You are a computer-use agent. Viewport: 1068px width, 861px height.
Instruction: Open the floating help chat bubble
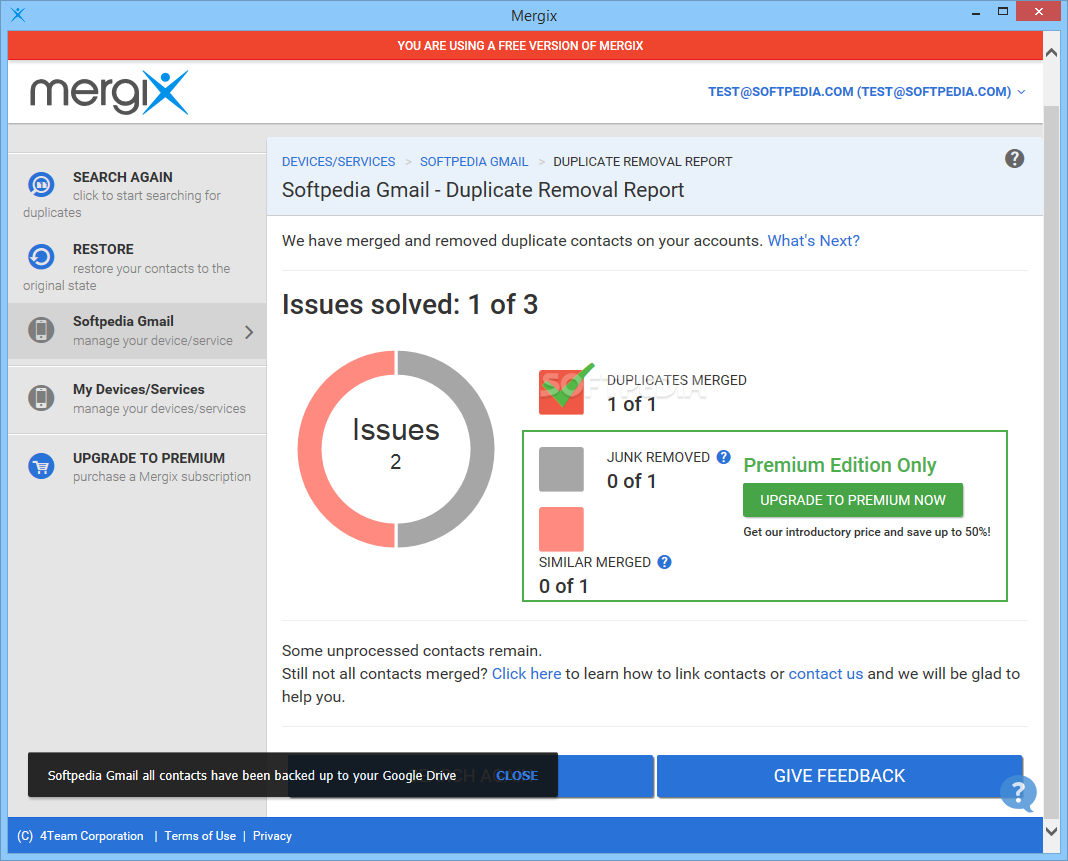tap(1018, 793)
